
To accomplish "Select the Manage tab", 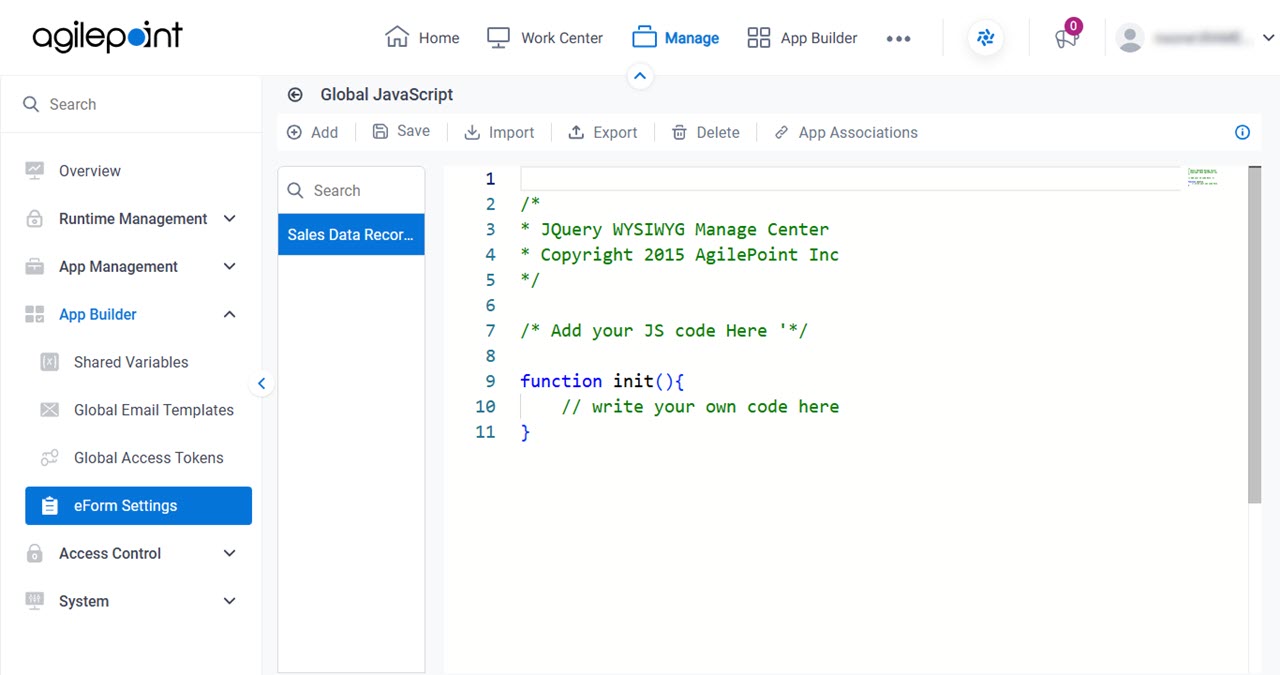I will click(x=676, y=38).
